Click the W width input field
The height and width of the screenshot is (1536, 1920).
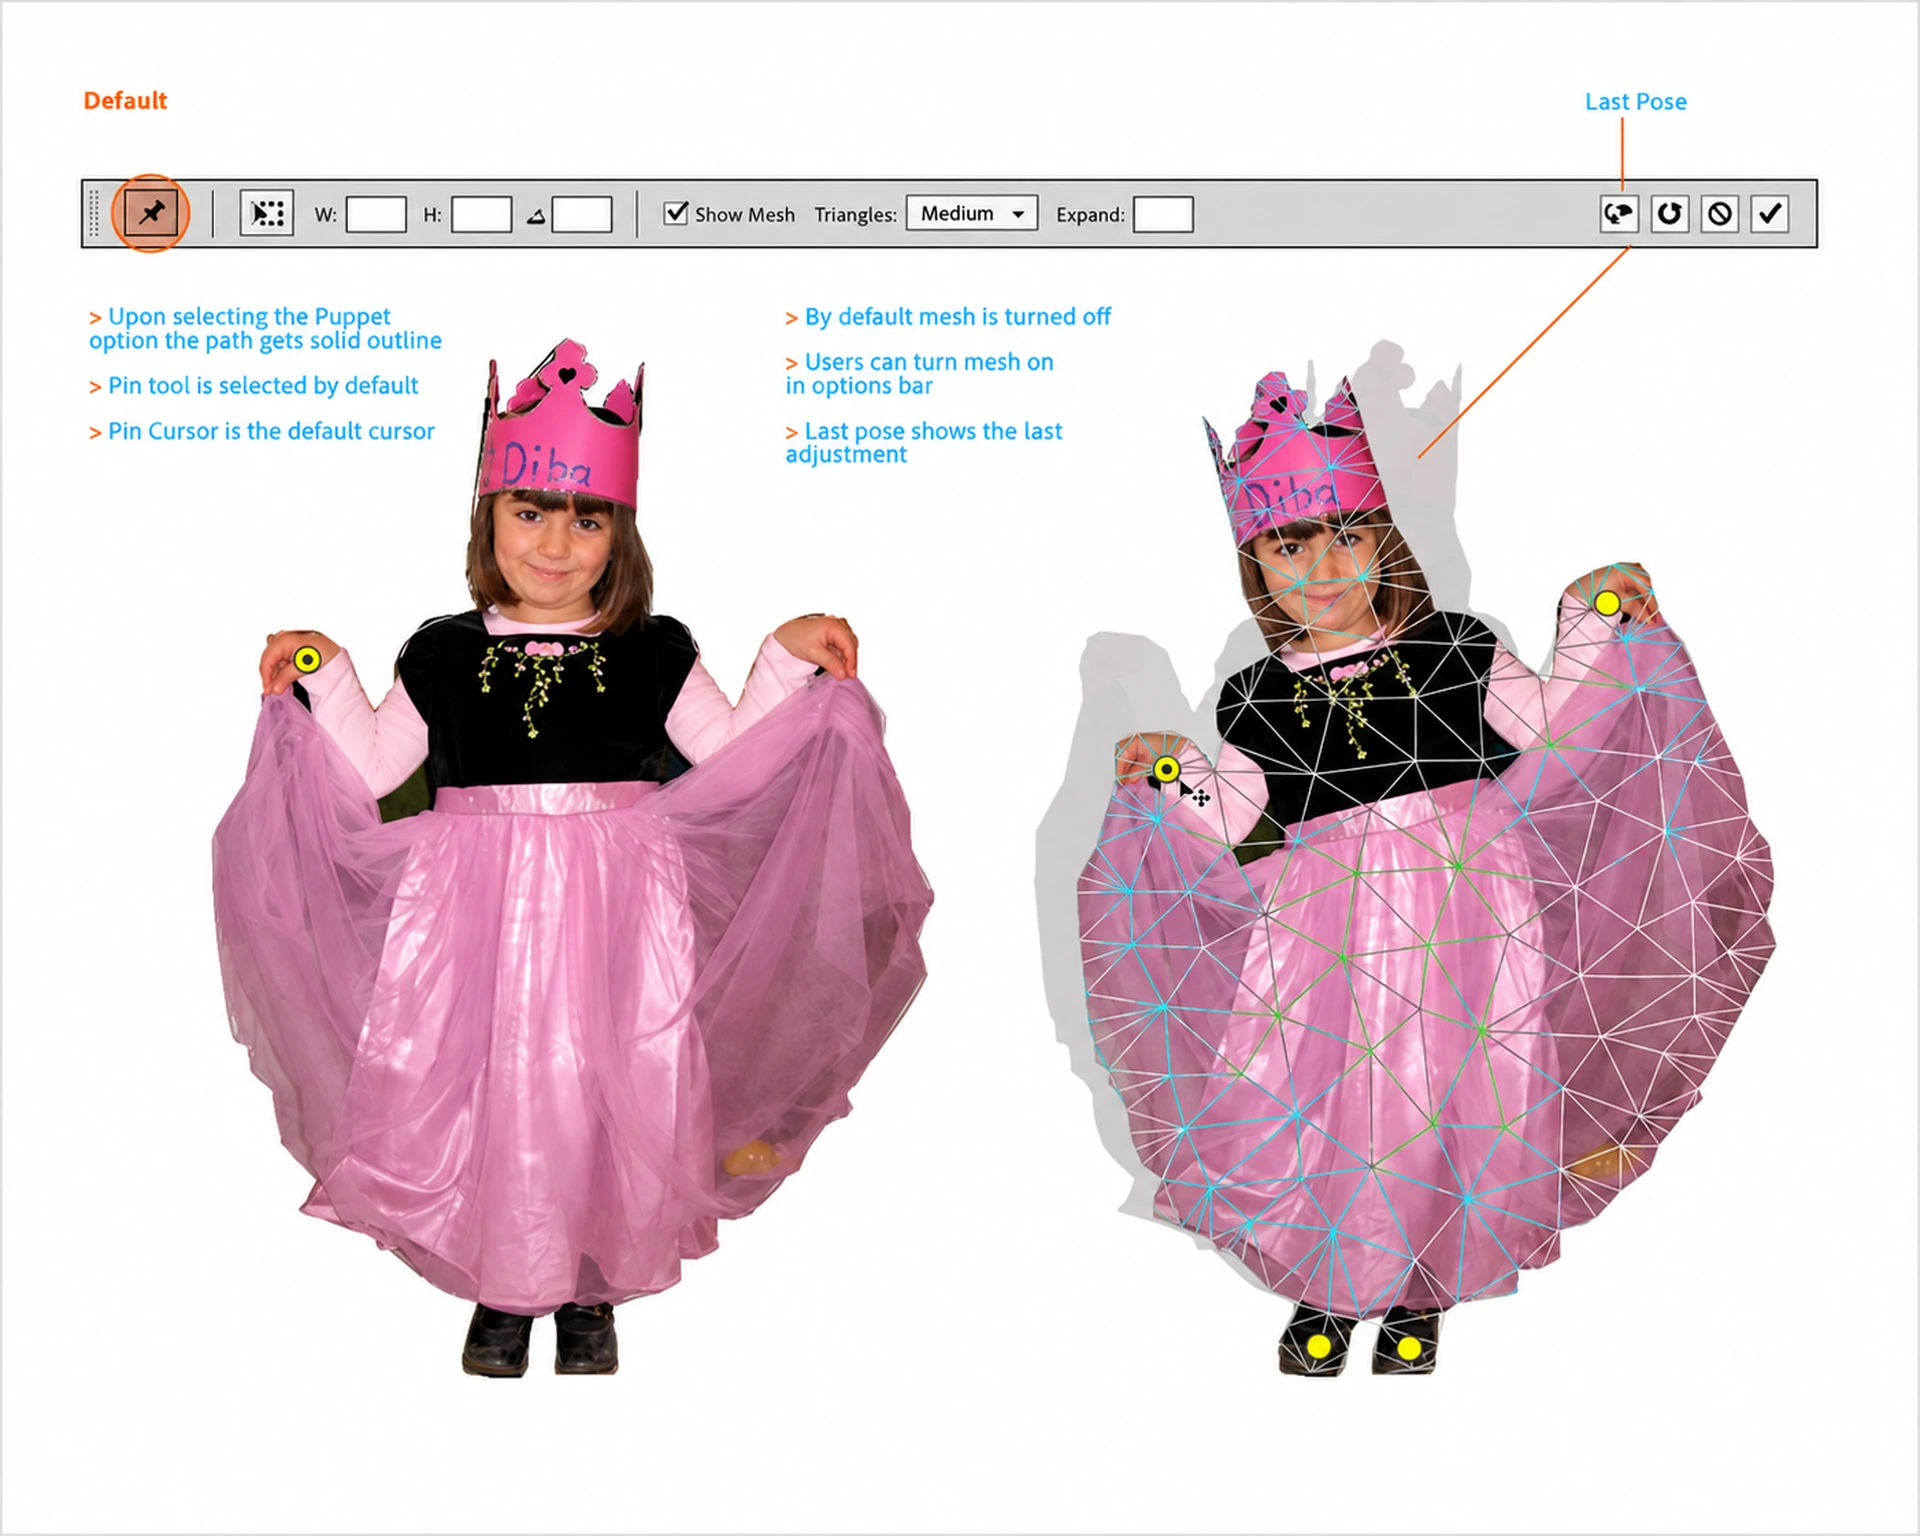(x=376, y=214)
